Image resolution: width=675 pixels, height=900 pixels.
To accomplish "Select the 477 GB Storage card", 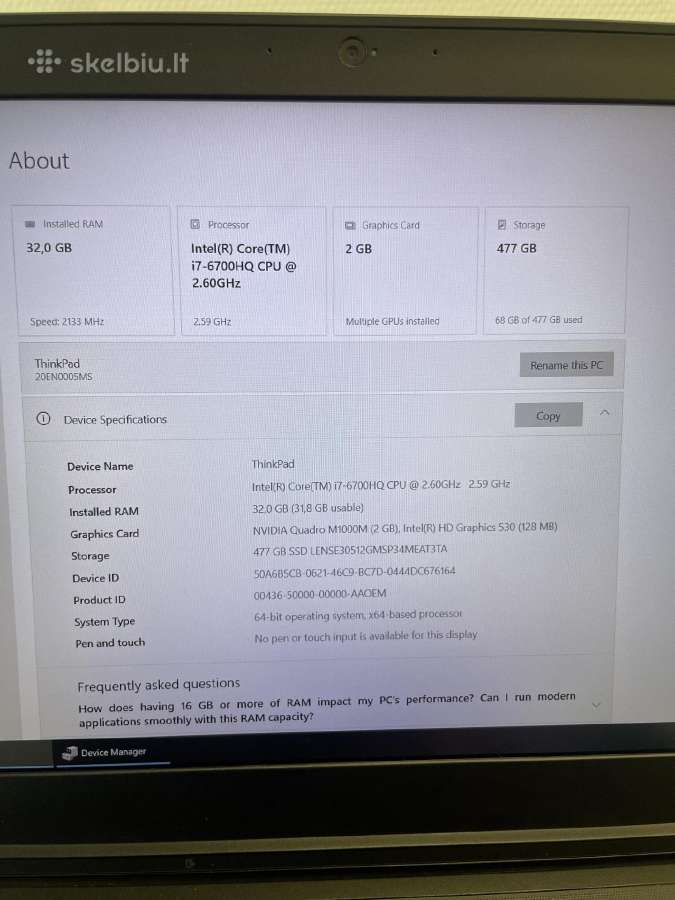I will pyautogui.click(x=556, y=270).
